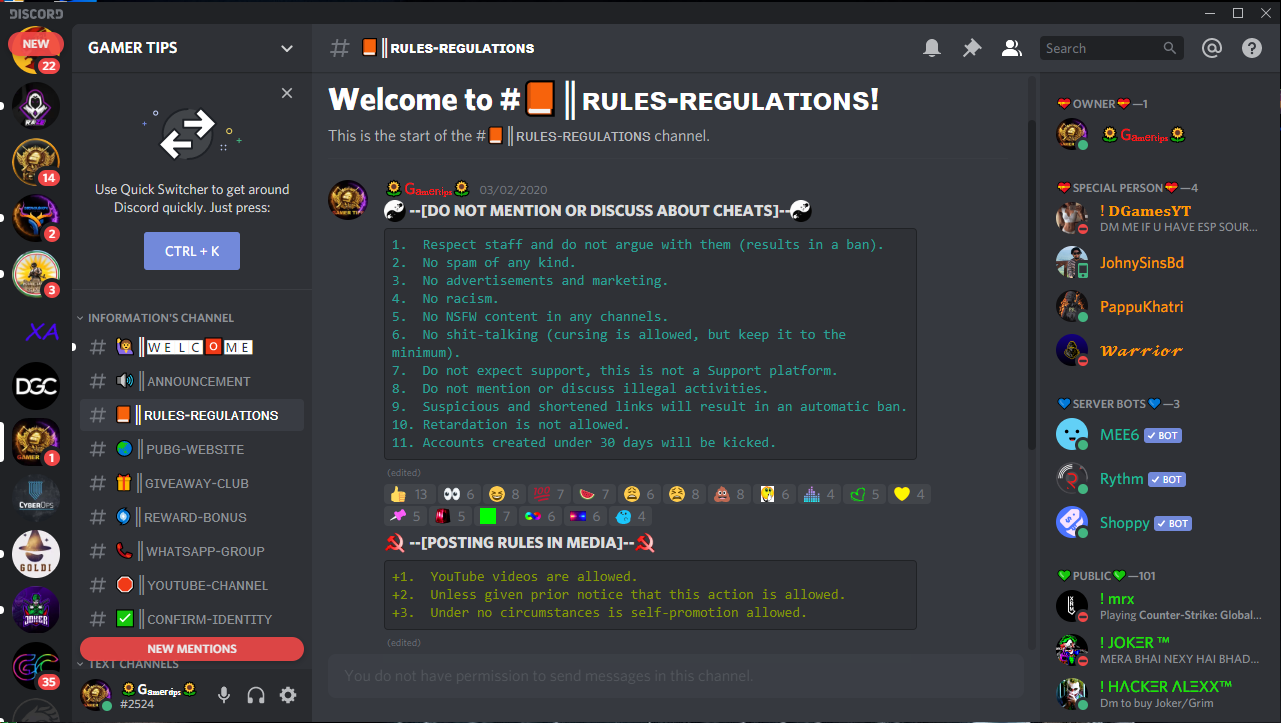Switch to the CyberOps server

[x=36, y=498]
